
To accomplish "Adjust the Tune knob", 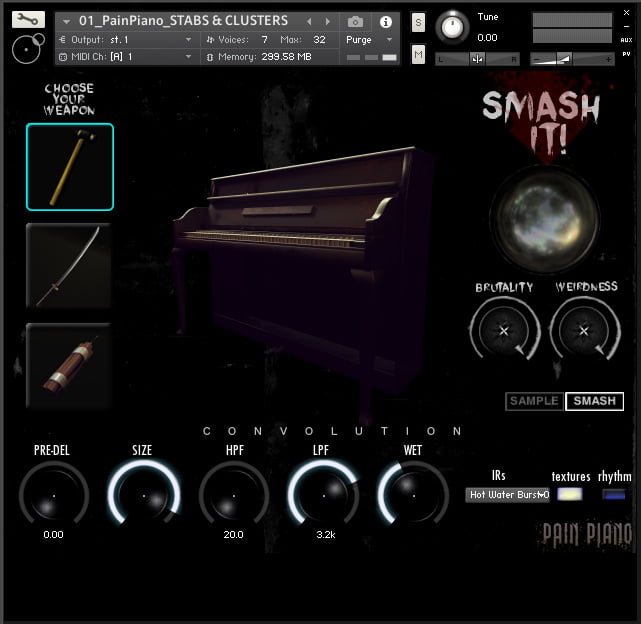I will click(x=452, y=27).
